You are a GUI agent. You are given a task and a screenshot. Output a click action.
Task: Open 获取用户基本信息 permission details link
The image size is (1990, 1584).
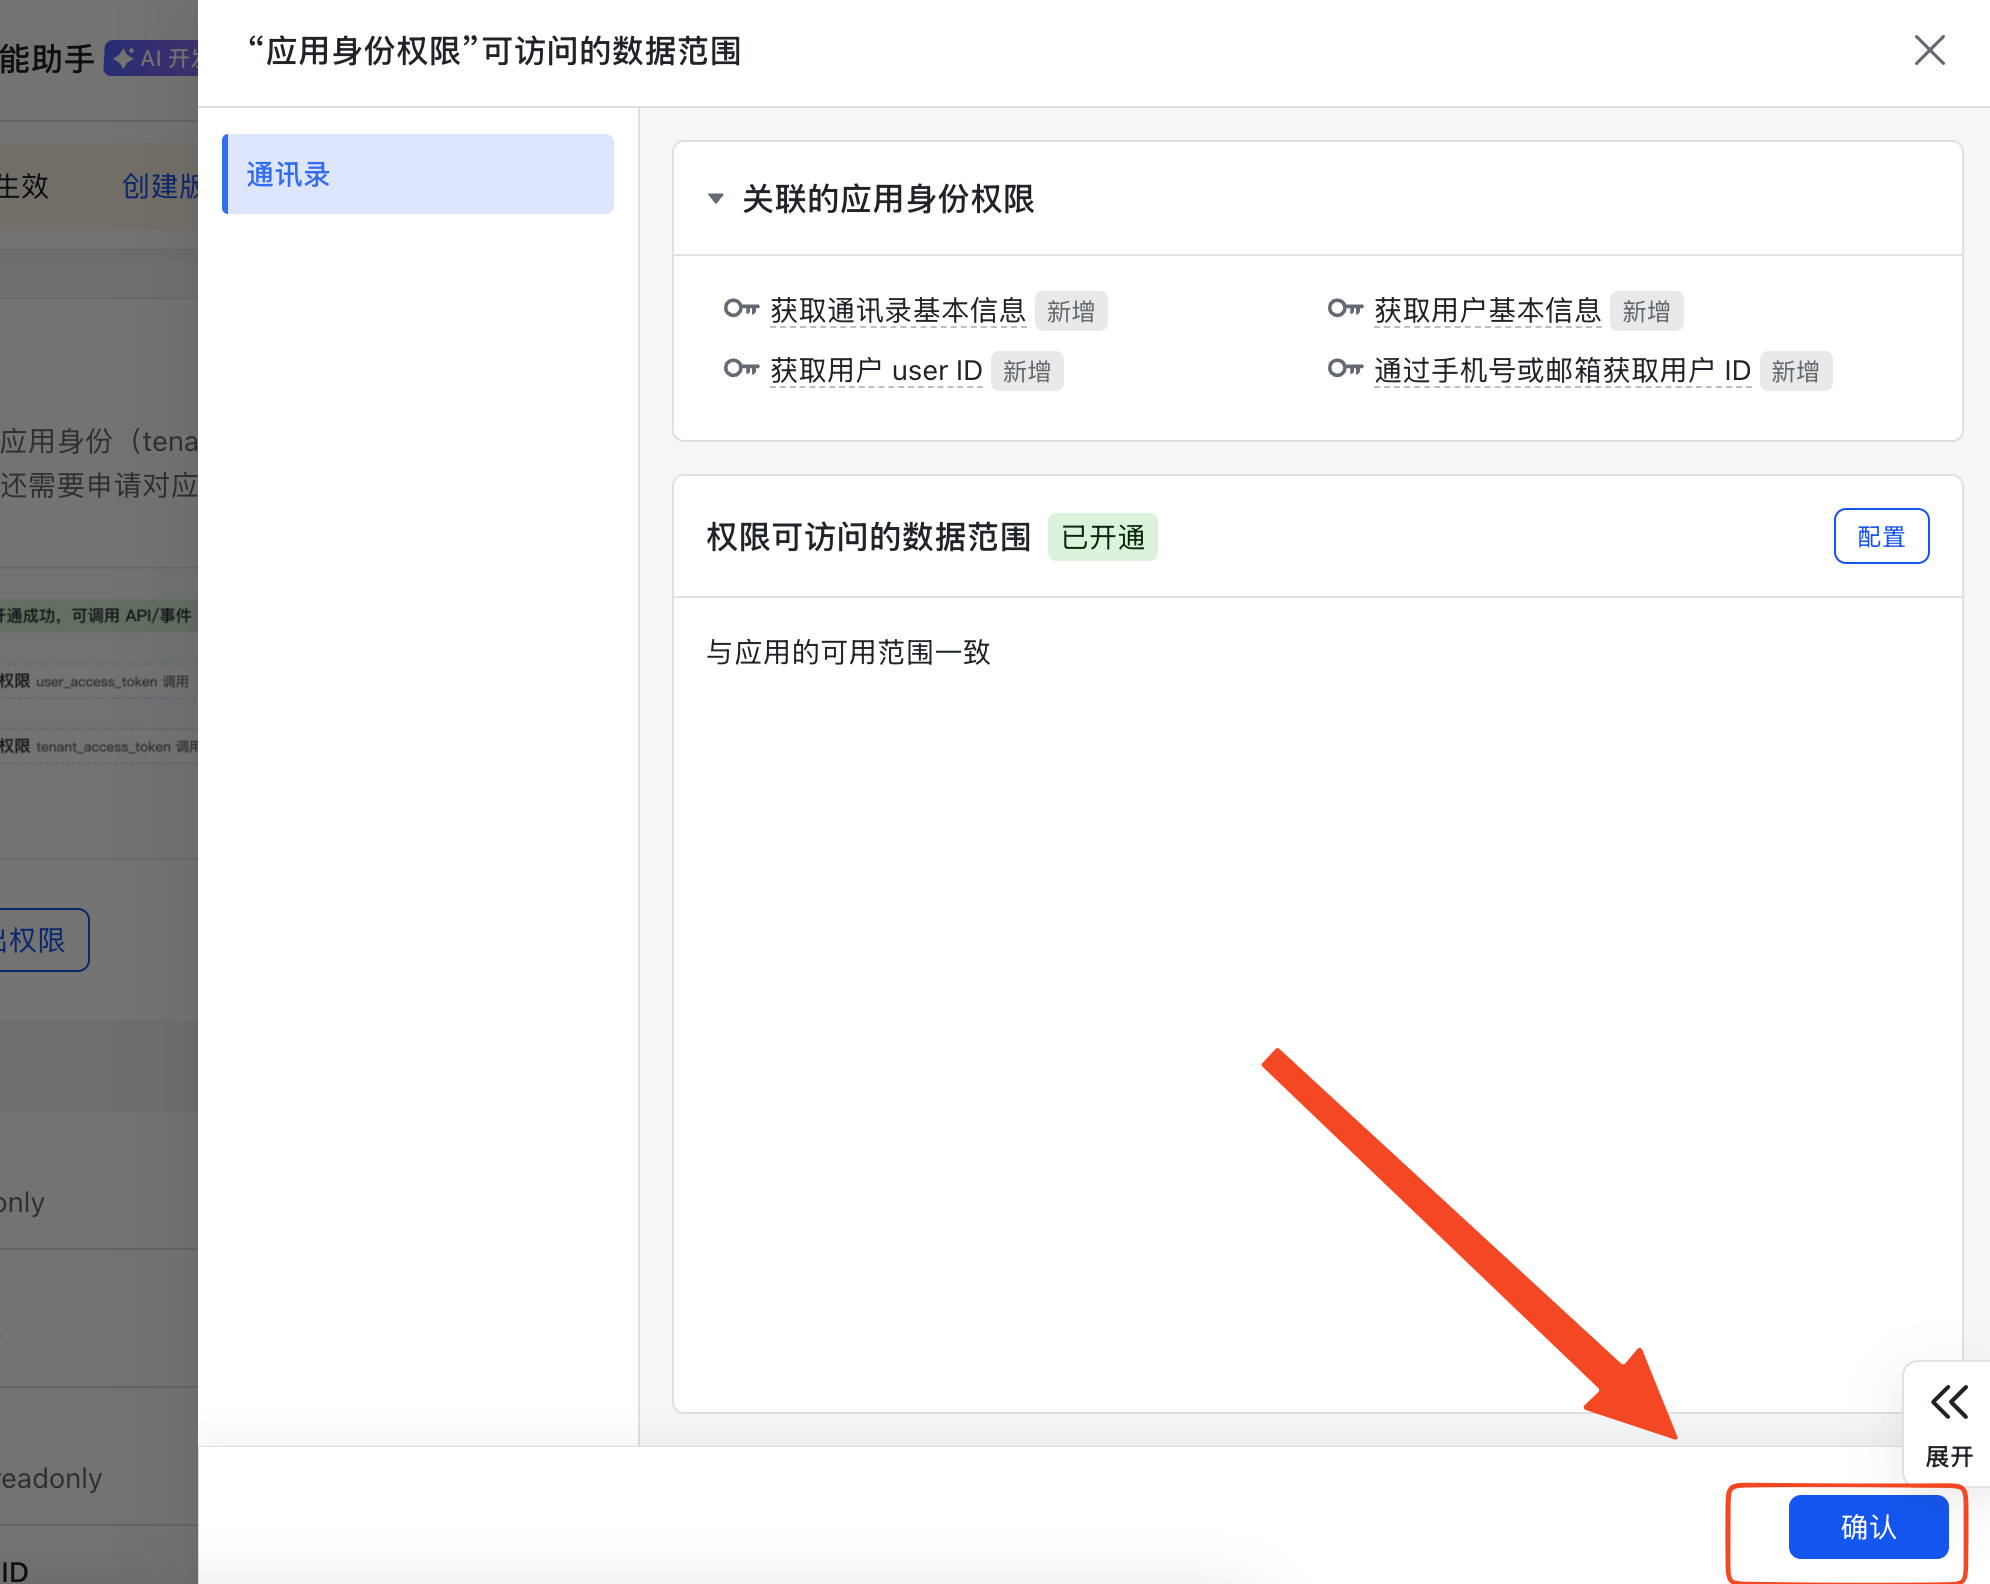click(1487, 311)
